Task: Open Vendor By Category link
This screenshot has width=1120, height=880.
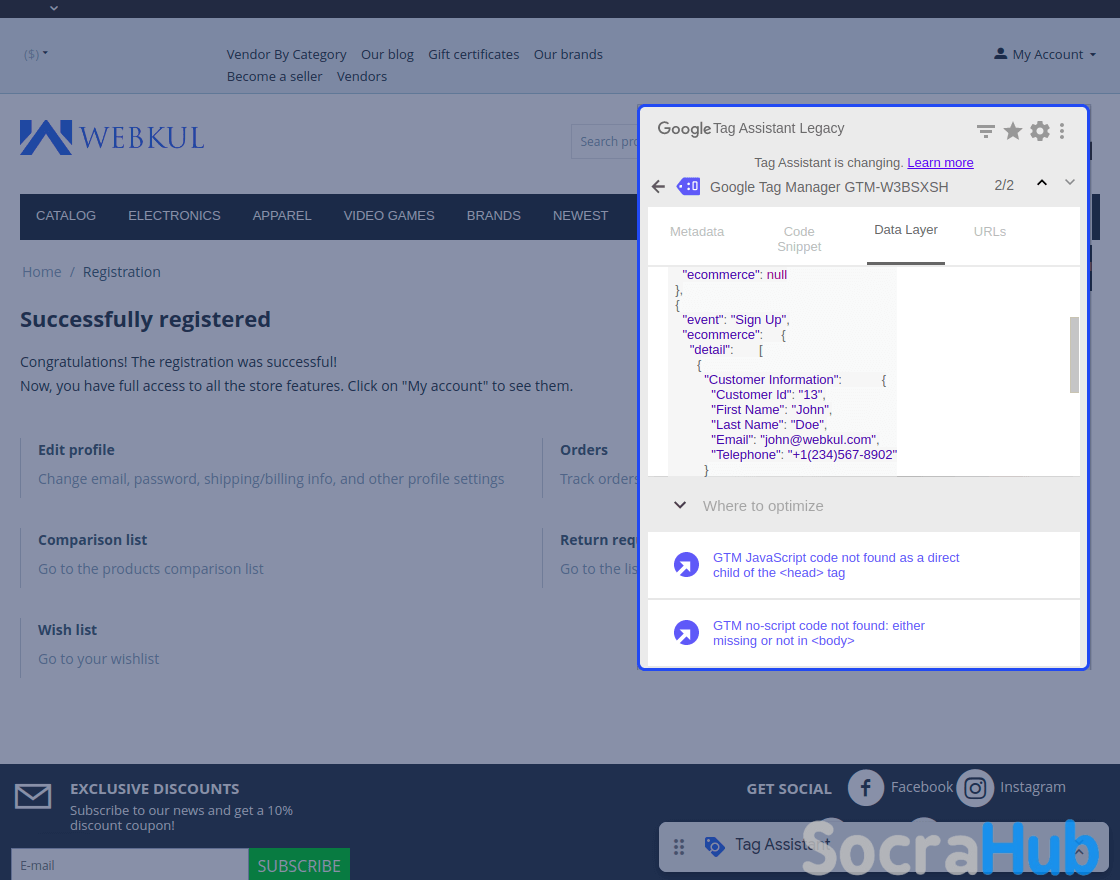Action: (x=286, y=54)
